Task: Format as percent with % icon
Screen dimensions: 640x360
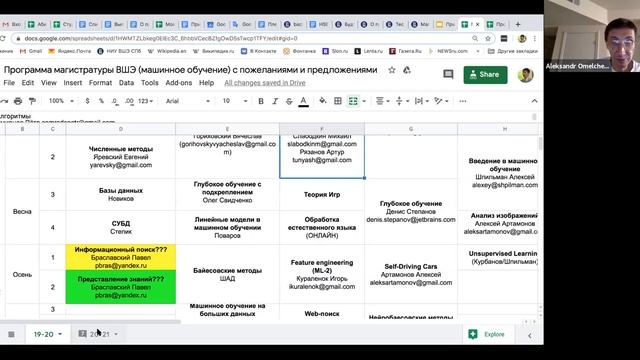Action: [101, 101]
